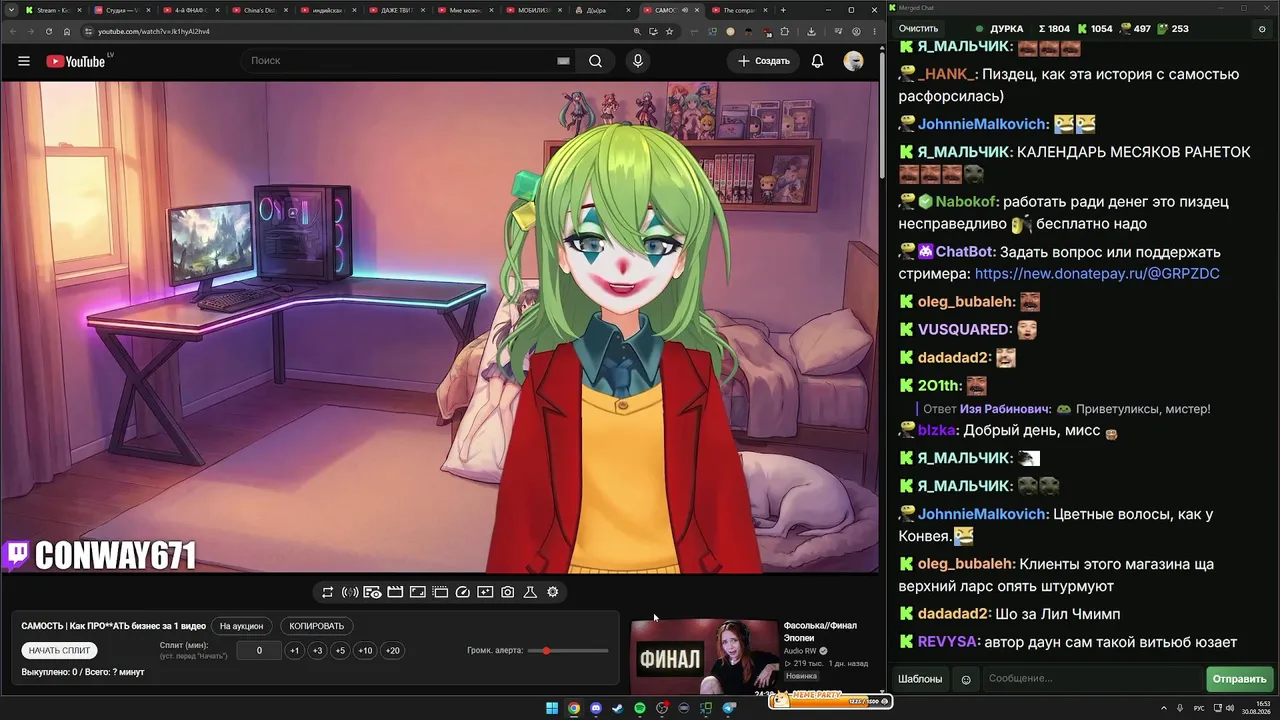
Task: Switch to the "Stream" browser tab
Action: tap(52, 10)
